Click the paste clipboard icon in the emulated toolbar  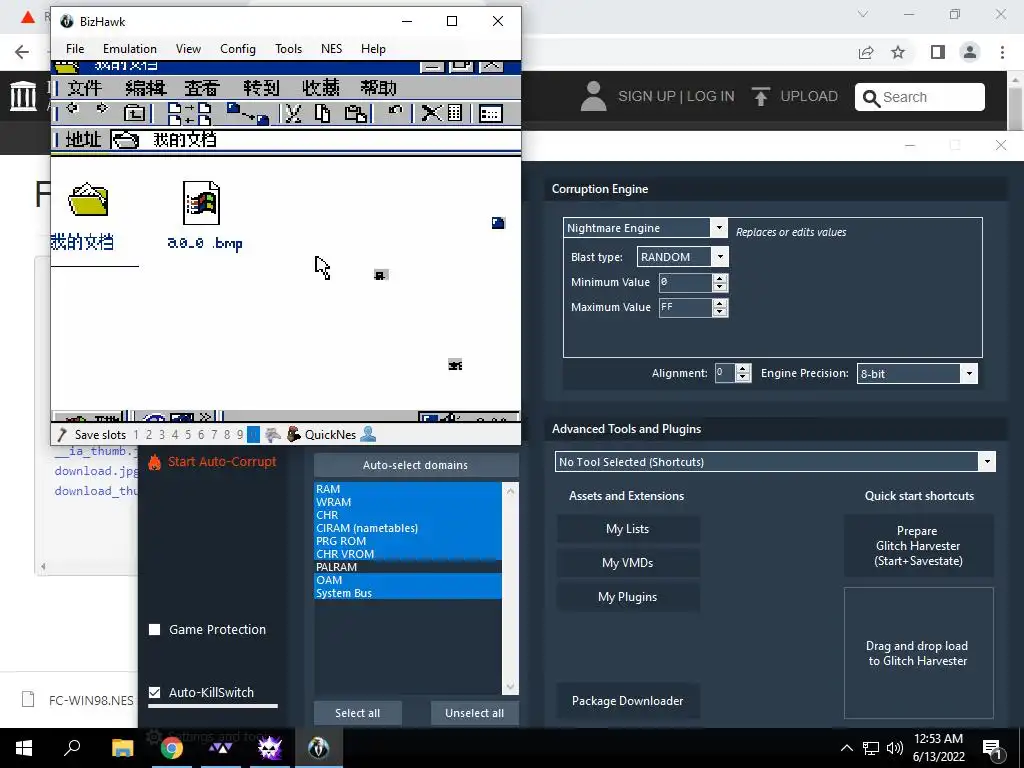tap(355, 114)
